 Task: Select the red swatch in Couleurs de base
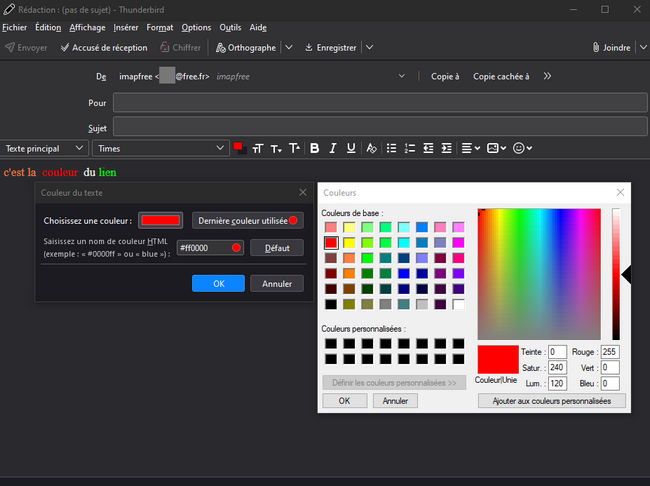tap(331, 243)
